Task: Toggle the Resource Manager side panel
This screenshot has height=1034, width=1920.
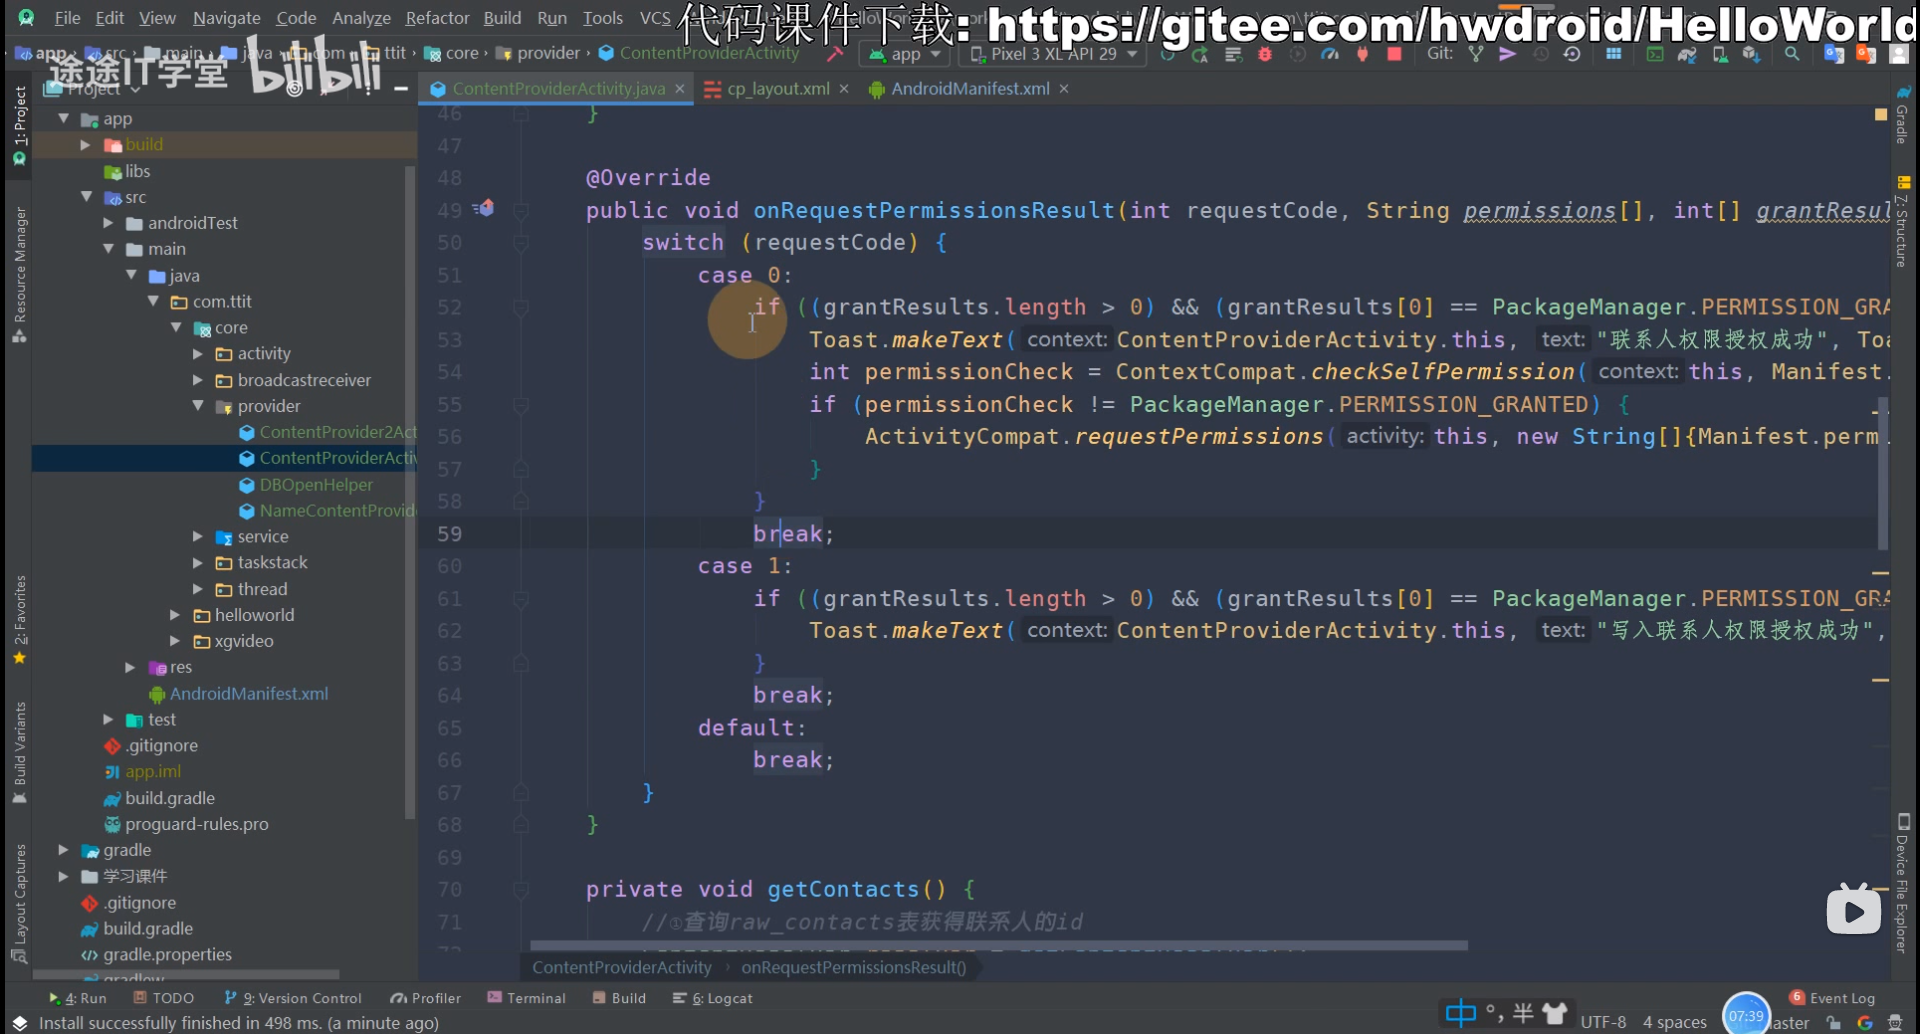Action: click(x=19, y=275)
